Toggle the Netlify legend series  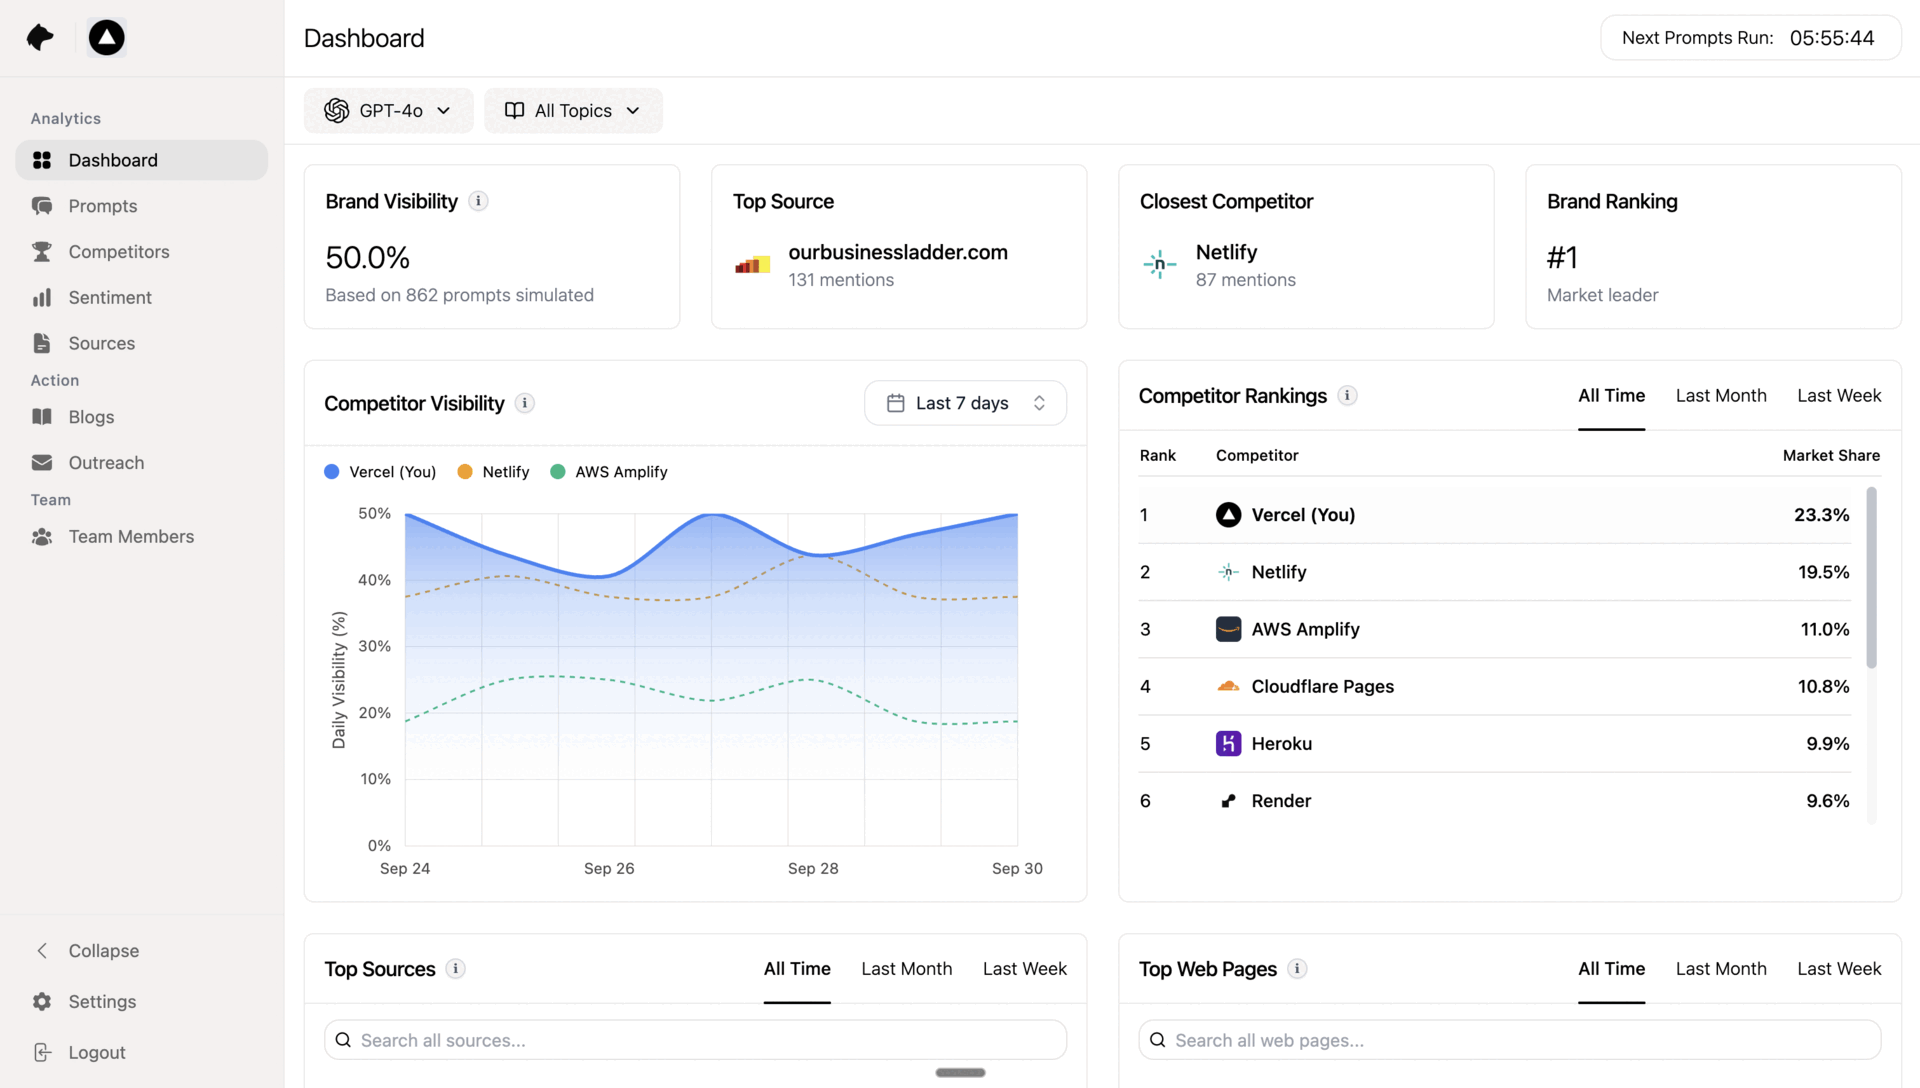click(493, 472)
